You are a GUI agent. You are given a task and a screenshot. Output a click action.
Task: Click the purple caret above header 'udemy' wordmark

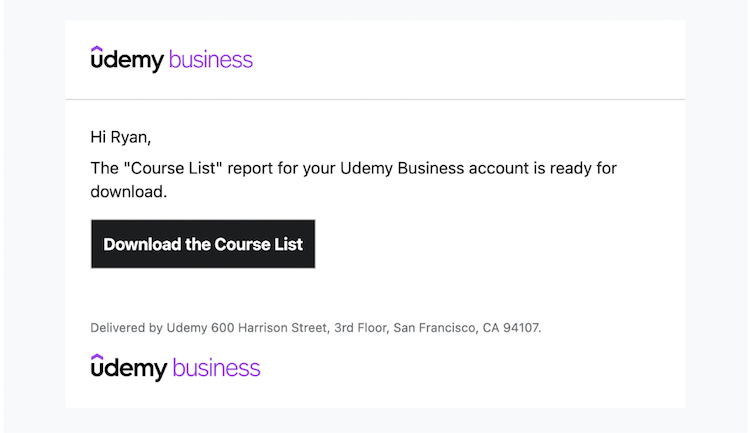(x=96, y=48)
